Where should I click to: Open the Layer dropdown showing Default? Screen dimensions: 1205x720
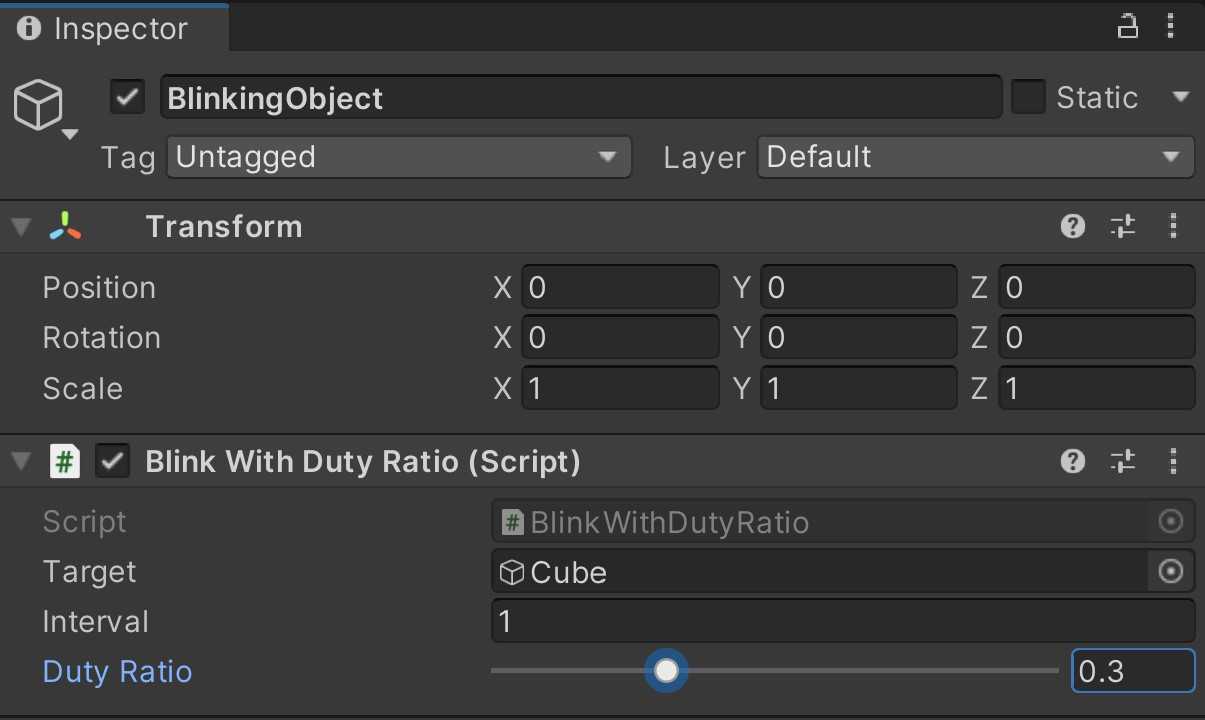(975, 157)
